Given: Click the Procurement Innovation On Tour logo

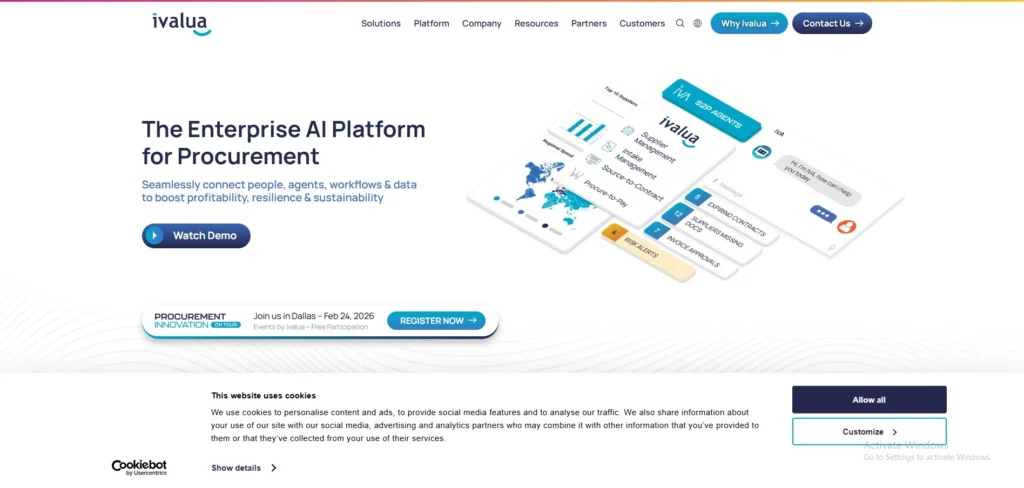Looking at the screenshot, I should click(197, 321).
